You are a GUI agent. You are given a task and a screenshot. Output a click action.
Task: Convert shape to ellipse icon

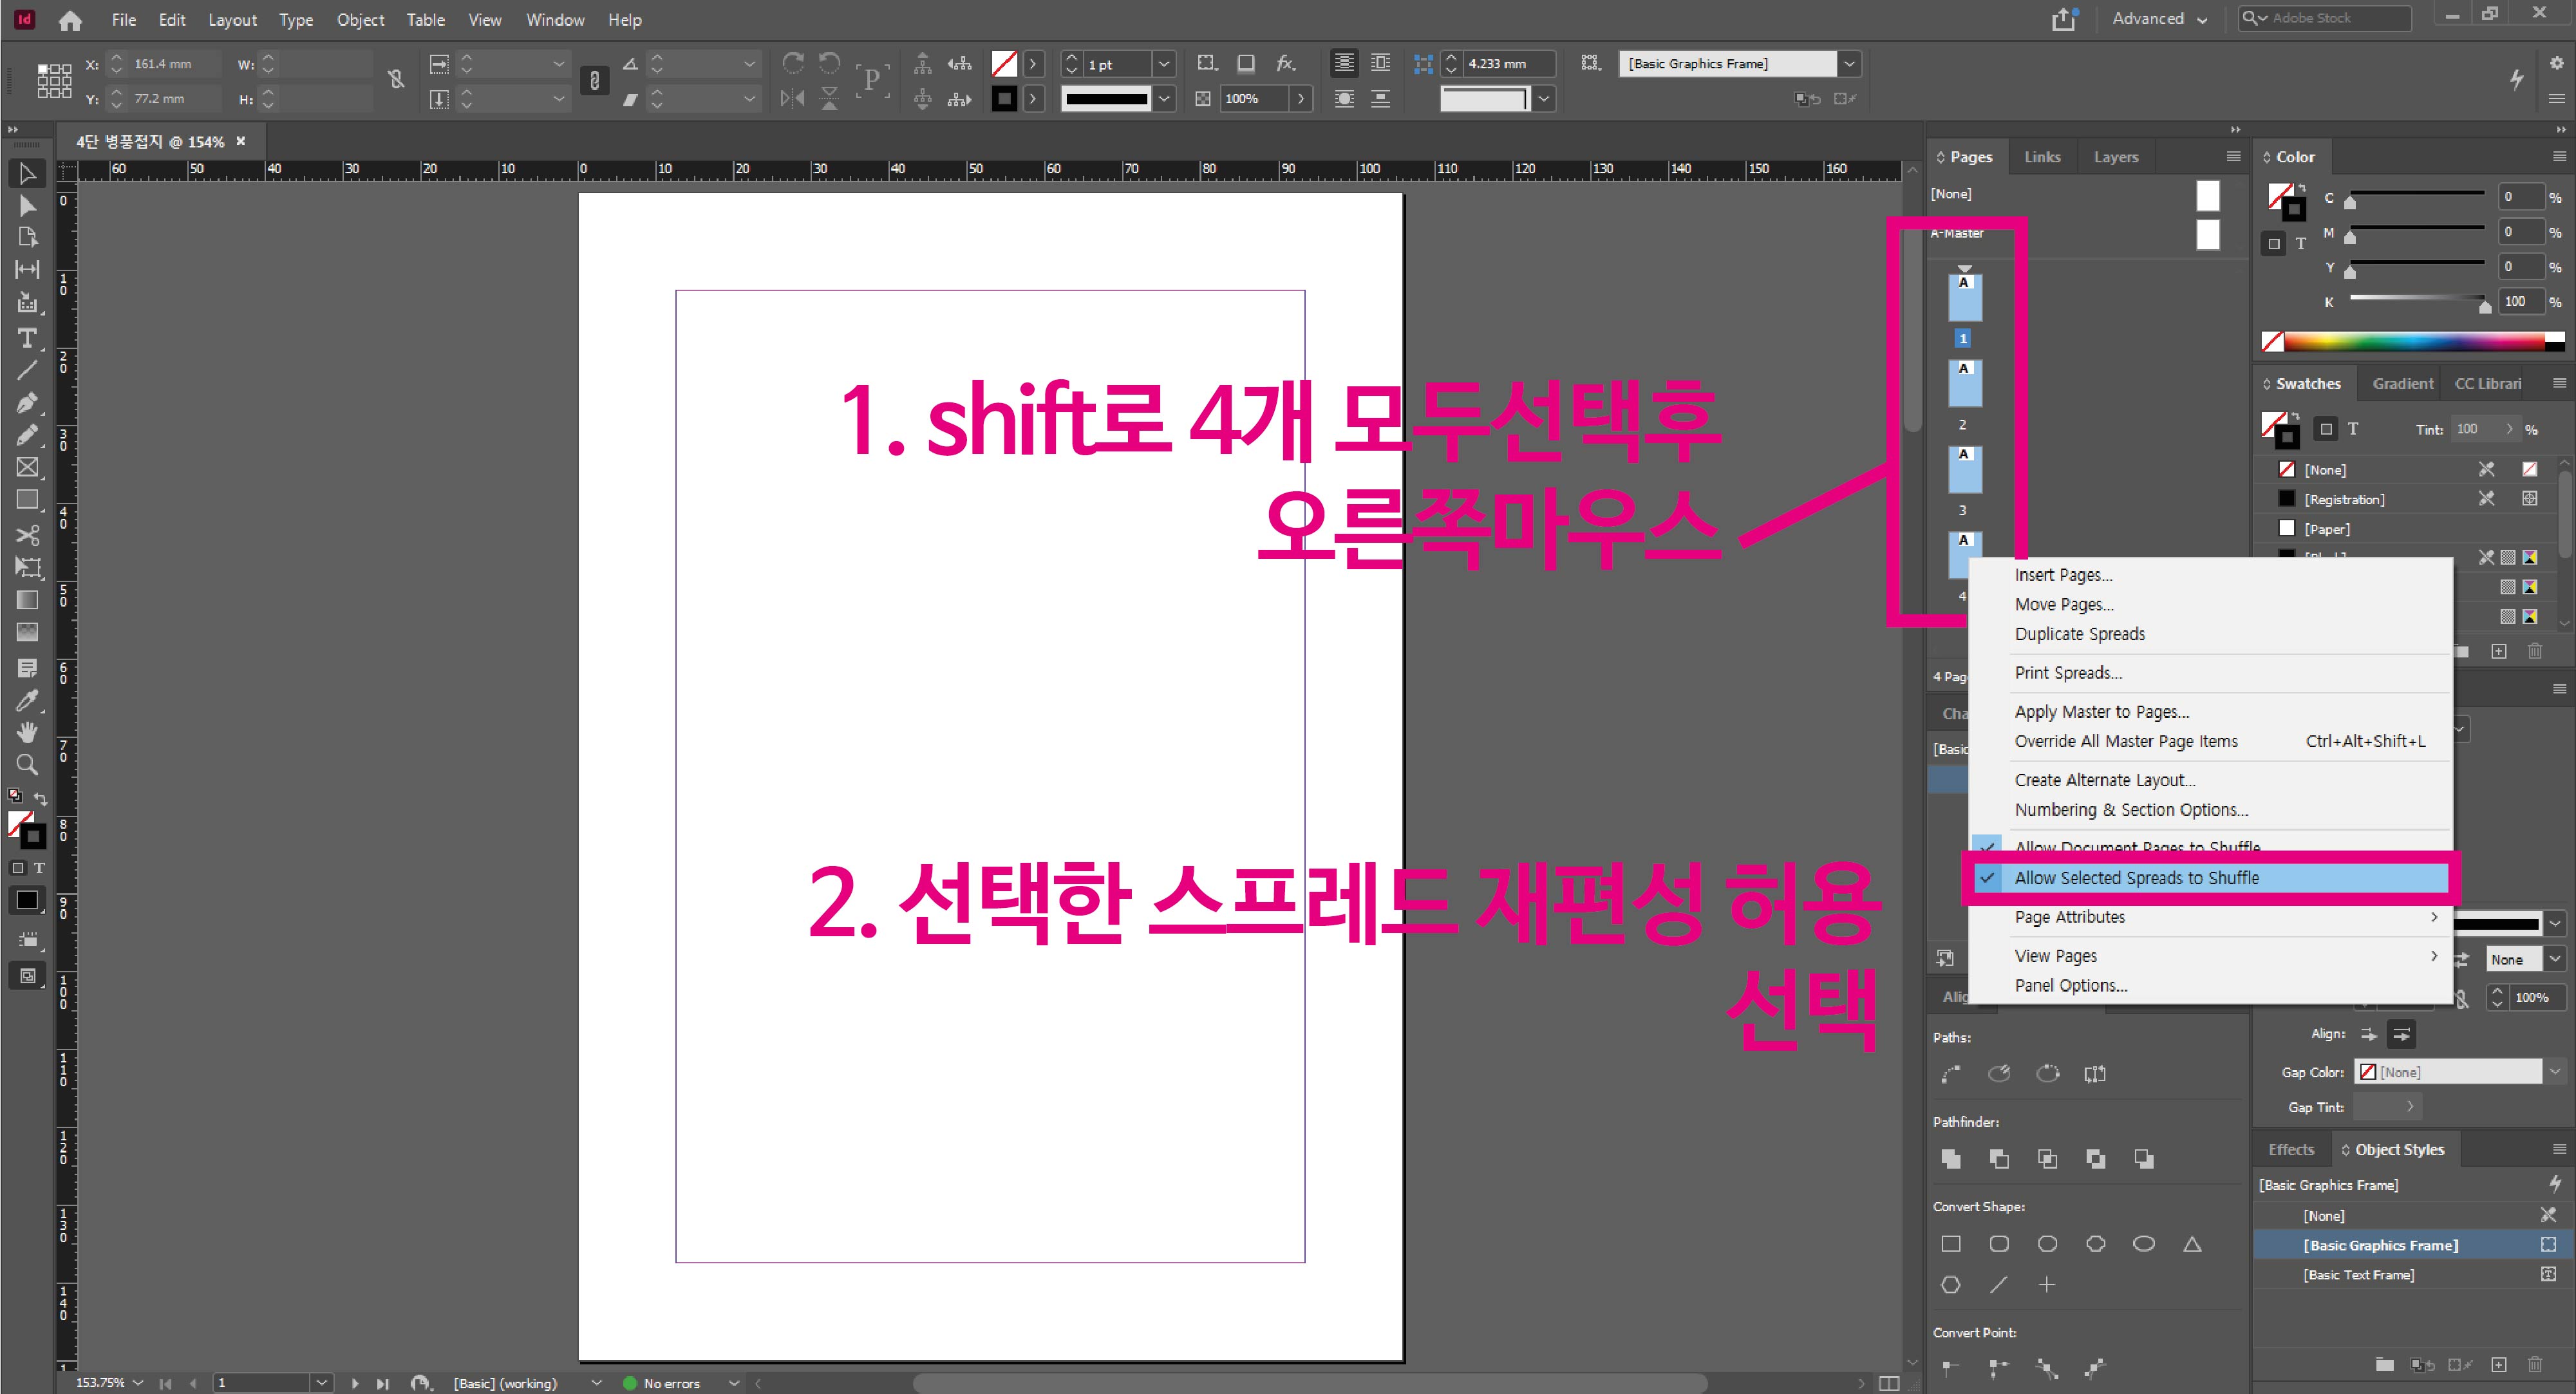pos(2144,1243)
